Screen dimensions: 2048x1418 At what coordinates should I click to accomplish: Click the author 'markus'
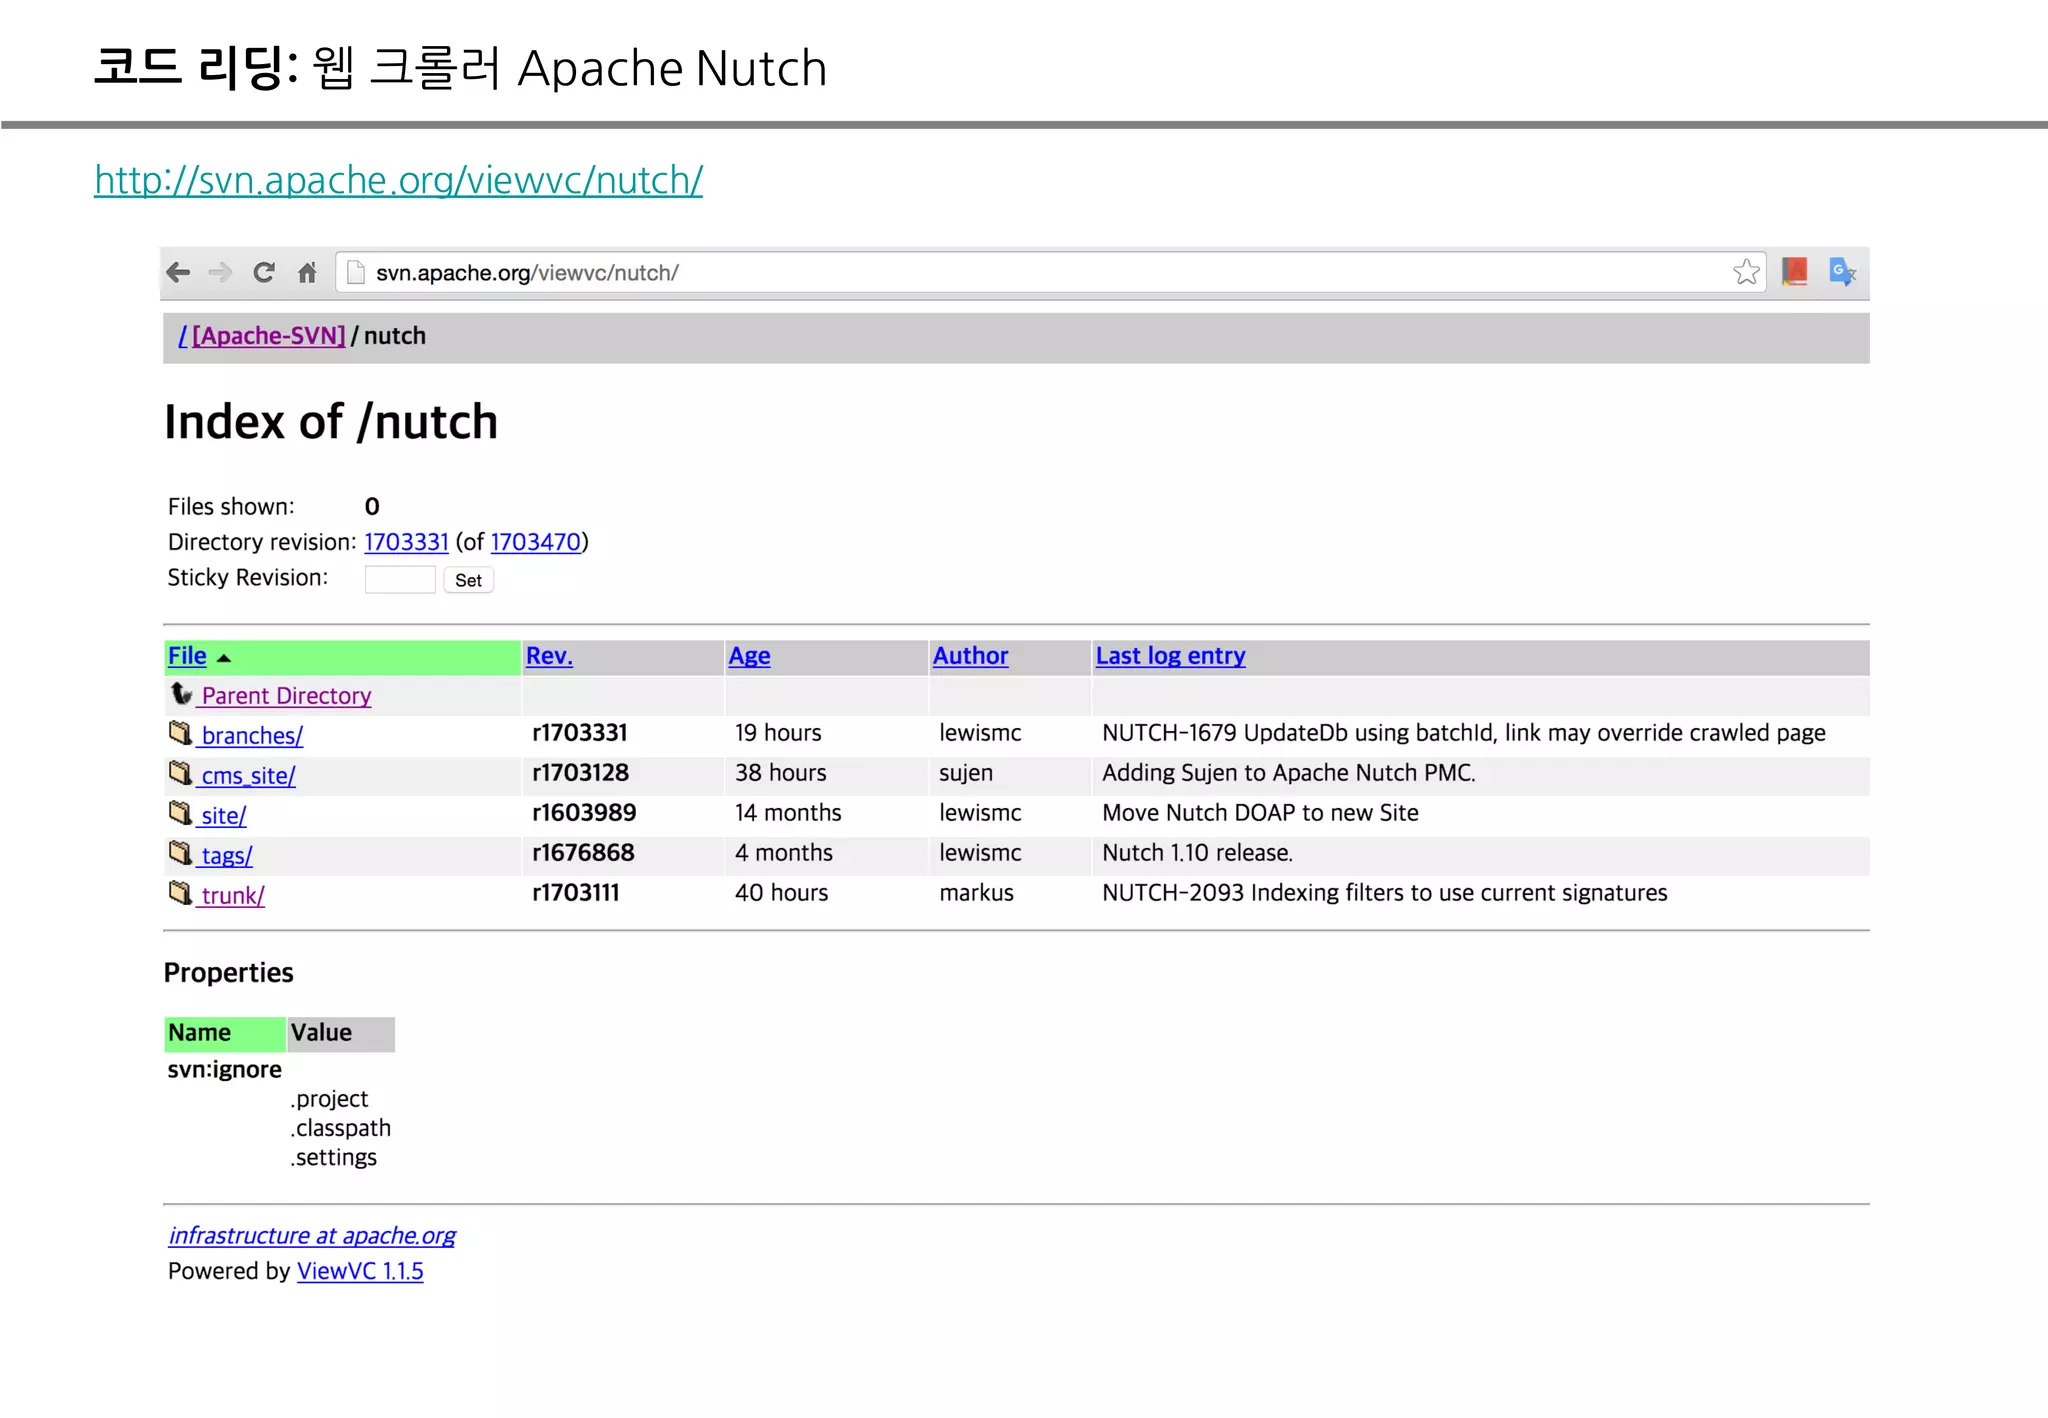(976, 893)
